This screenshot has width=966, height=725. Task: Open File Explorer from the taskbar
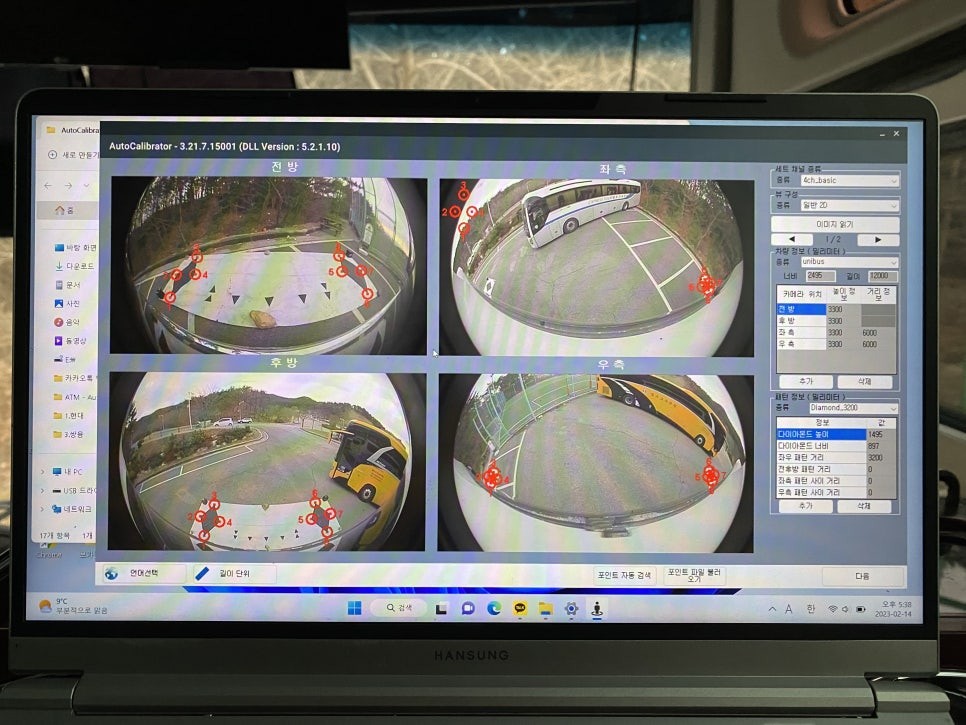[x=546, y=608]
